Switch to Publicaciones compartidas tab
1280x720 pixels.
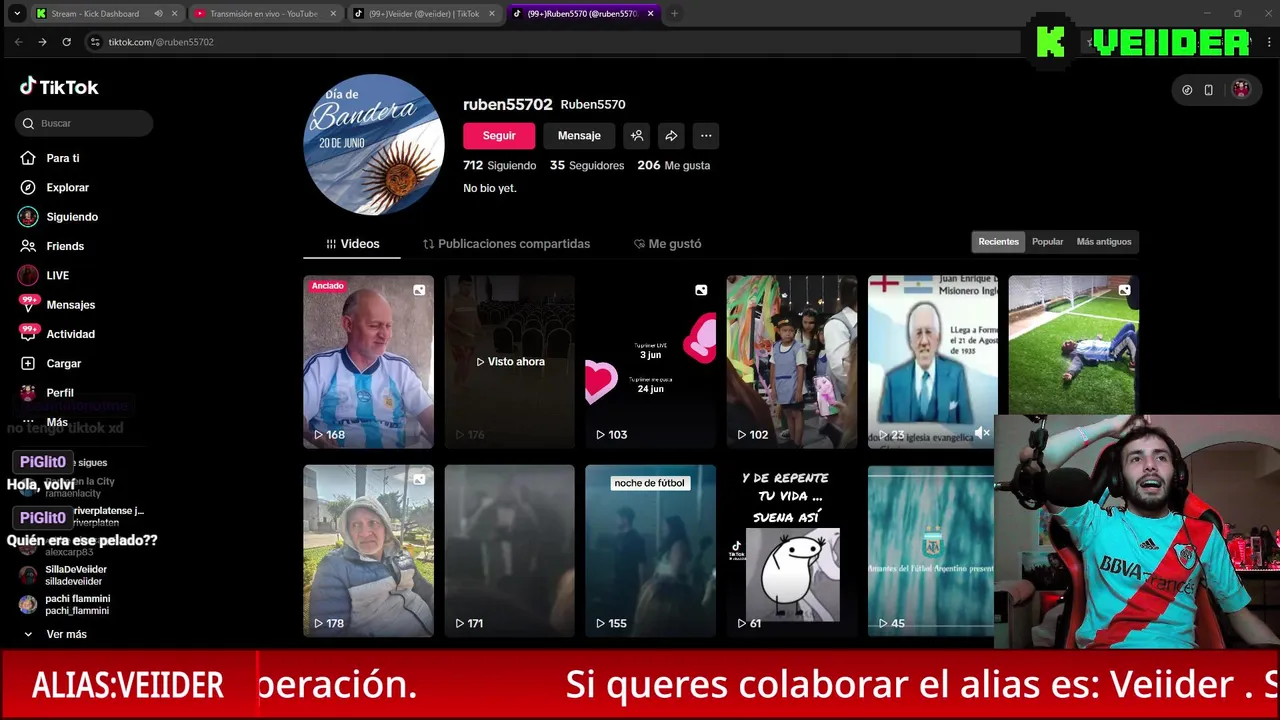[x=506, y=244]
